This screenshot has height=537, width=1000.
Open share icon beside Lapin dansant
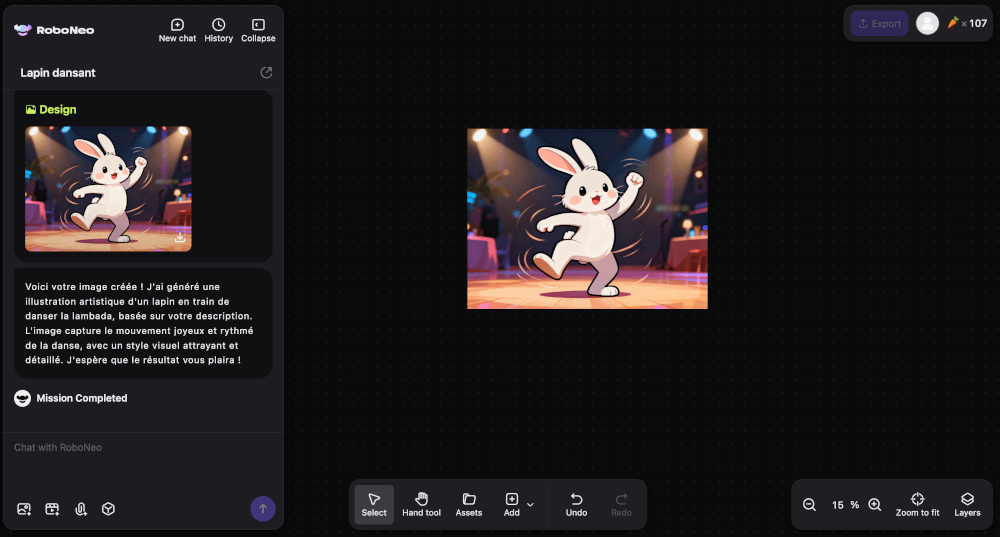tap(267, 73)
